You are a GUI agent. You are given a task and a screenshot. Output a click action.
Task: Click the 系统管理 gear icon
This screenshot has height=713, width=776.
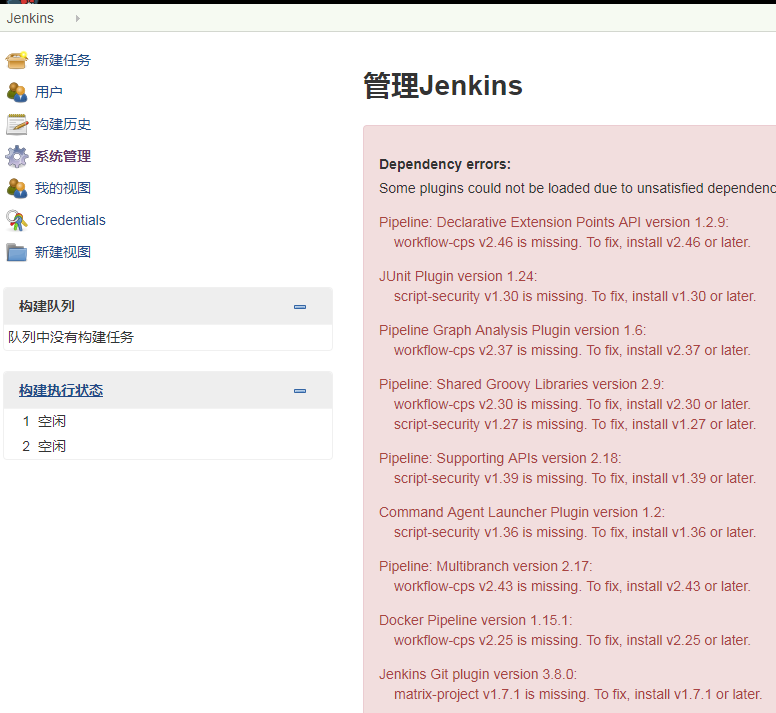click(x=17, y=156)
